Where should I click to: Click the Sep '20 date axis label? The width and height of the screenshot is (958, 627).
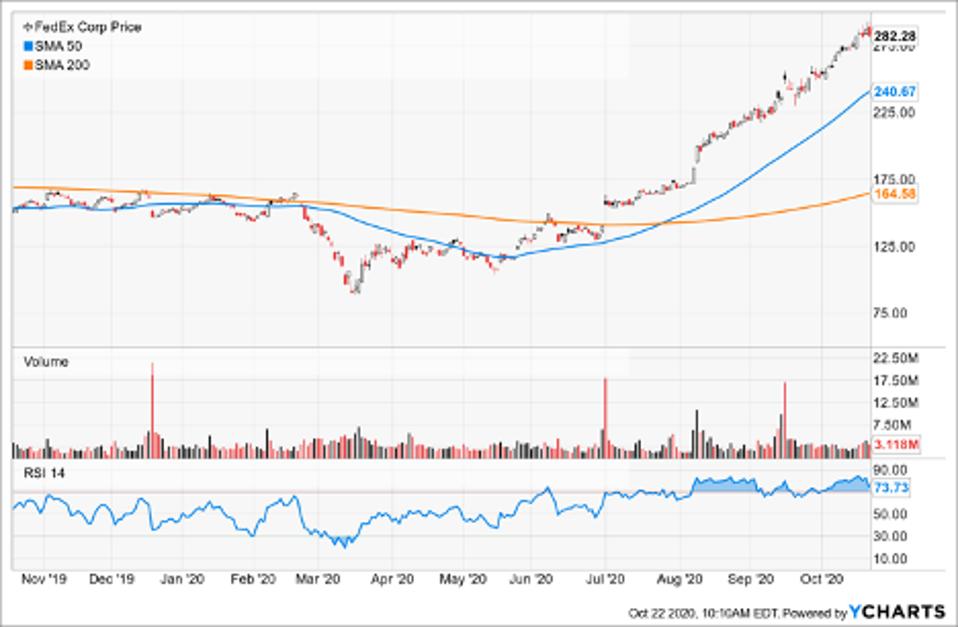pos(750,579)
